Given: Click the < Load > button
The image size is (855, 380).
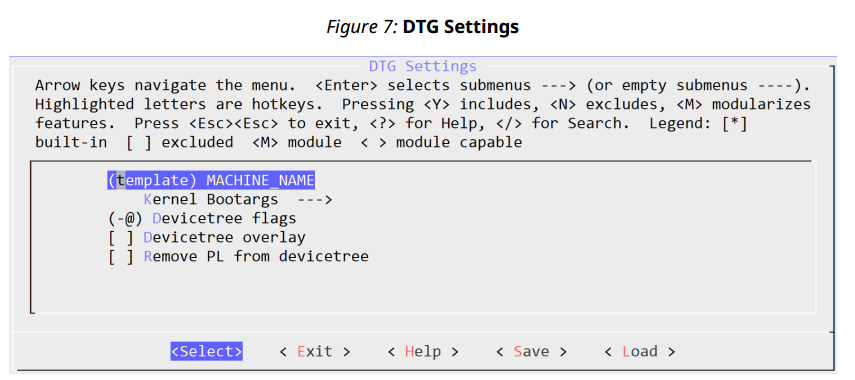Looking at the screenshot, I should [x=640, y=352].
